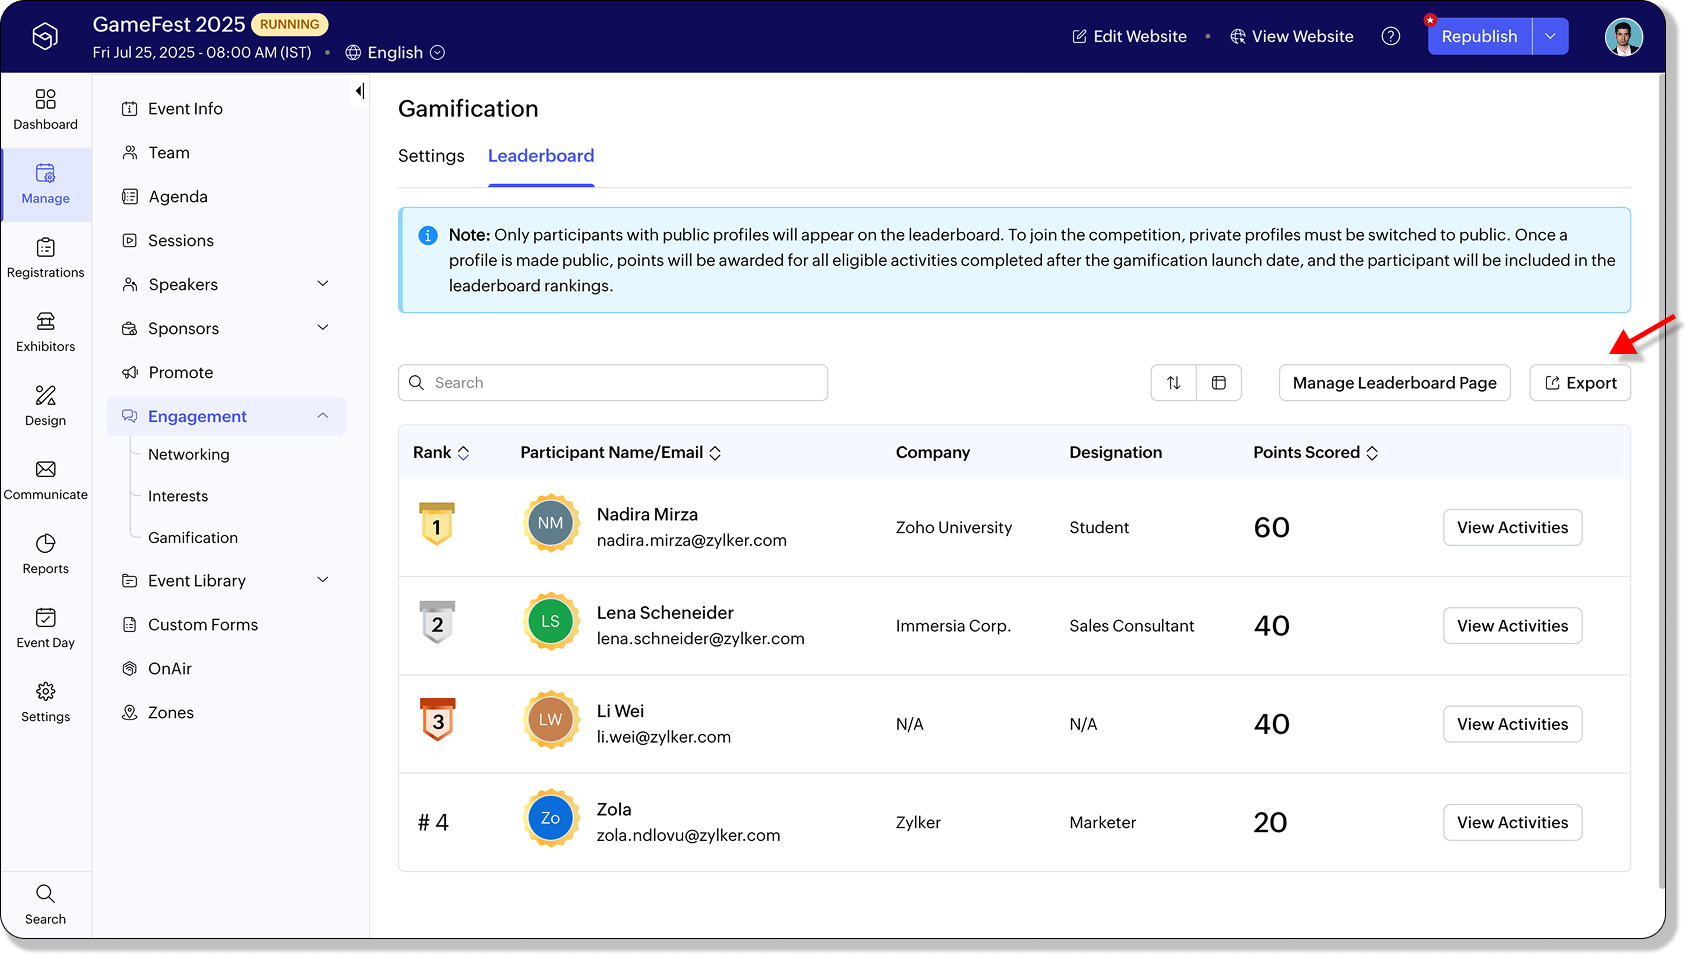This screenshot has height=955, width=1689.
Task: View Activities for Nadira Mirza
Action: pyautogui.click(x=1511, y=527)
